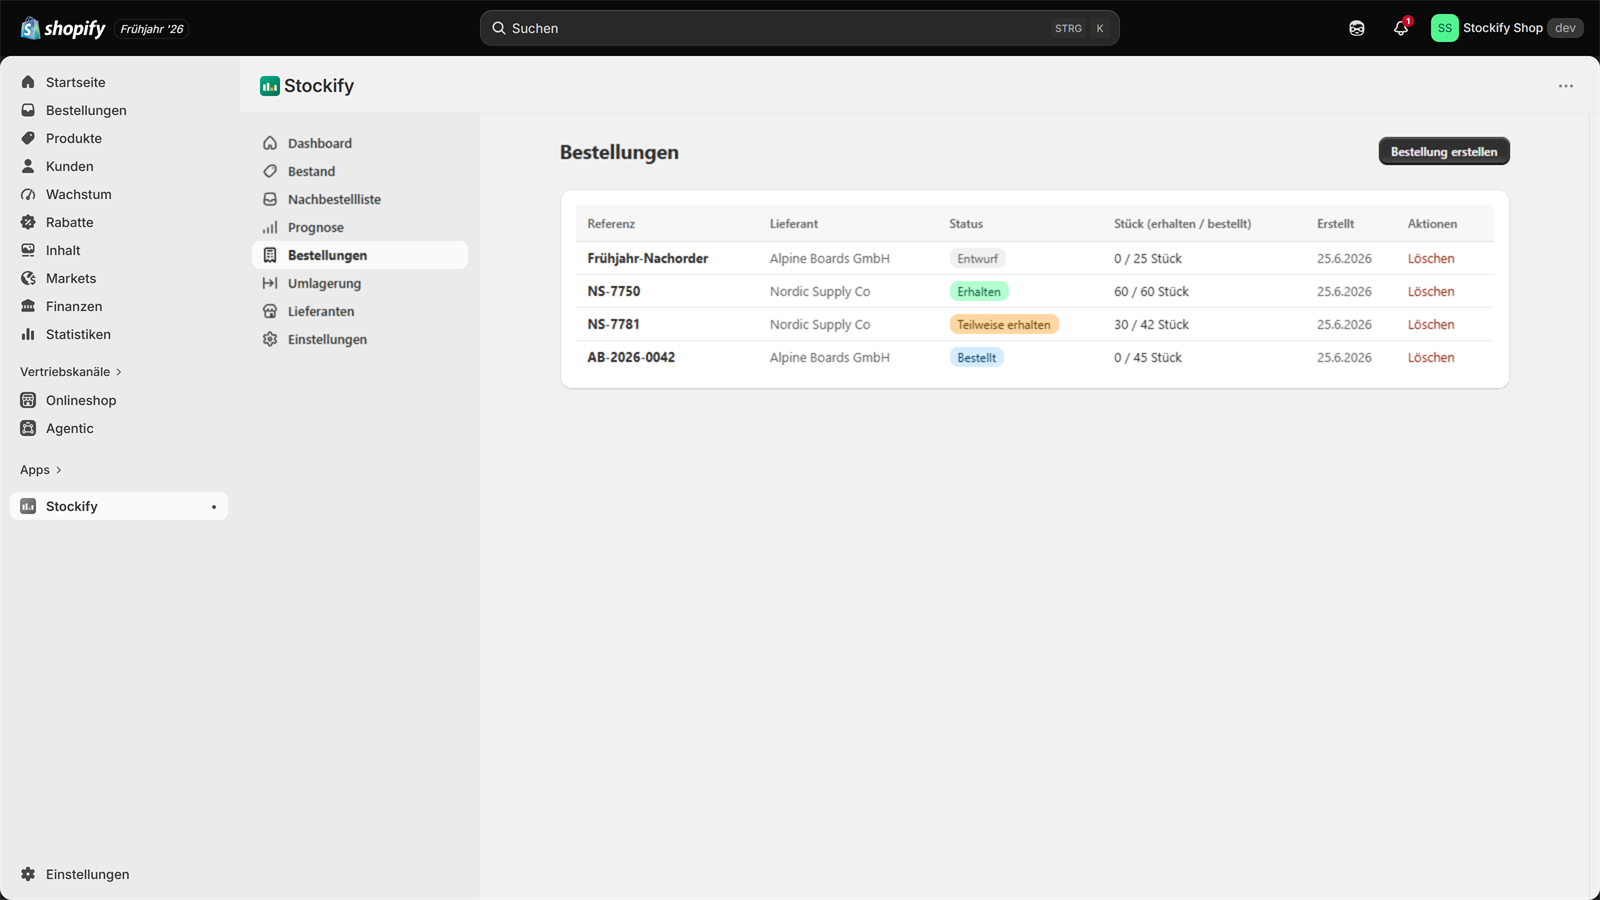1600x900 pixels.
Task: Click the Rabatte discount icon
Action: point(28,222)
